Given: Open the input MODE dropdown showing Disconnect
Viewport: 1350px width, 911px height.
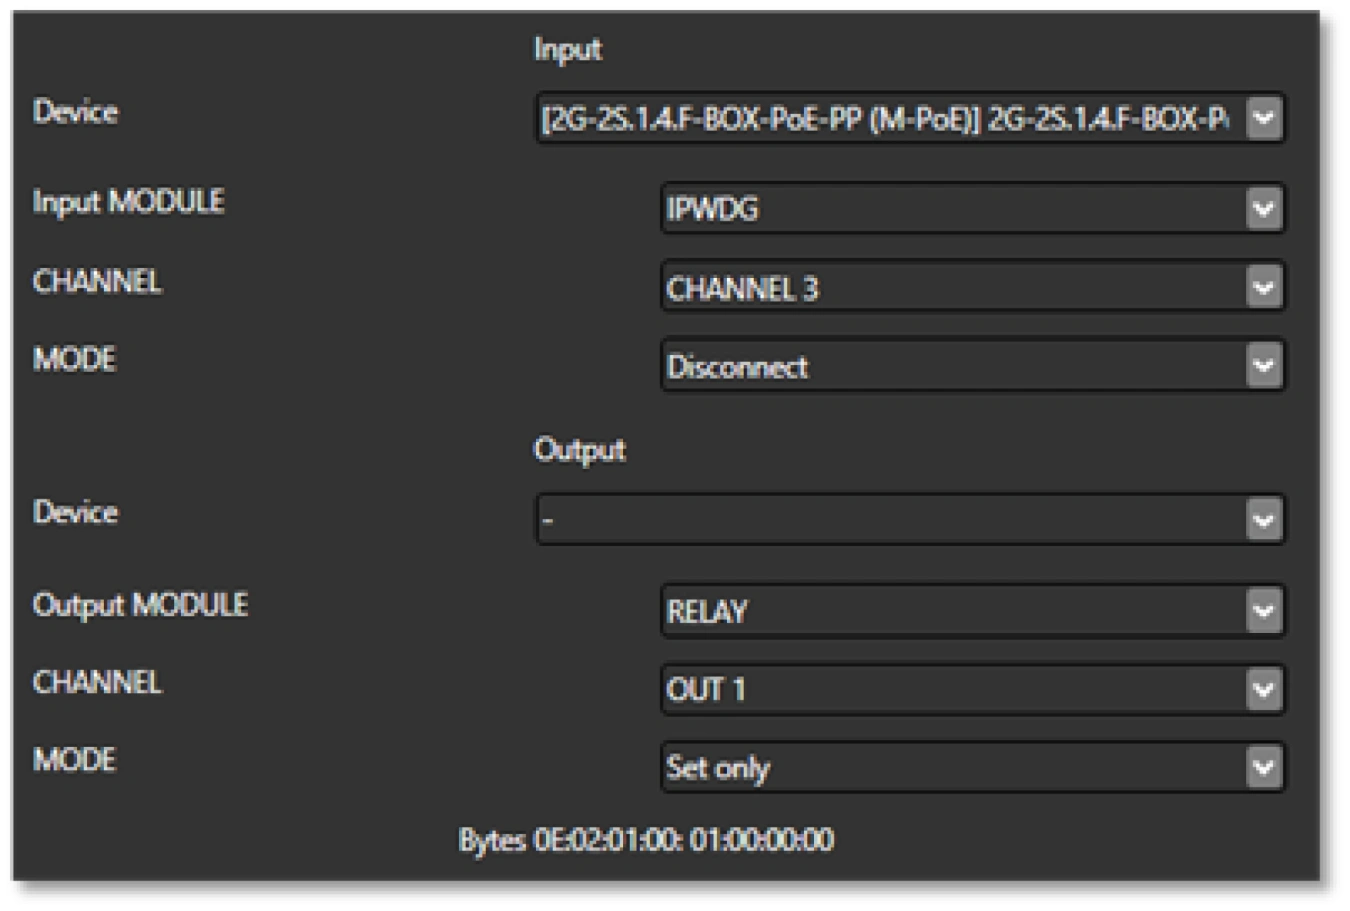Looking at the screenshot, I should 950,366.
